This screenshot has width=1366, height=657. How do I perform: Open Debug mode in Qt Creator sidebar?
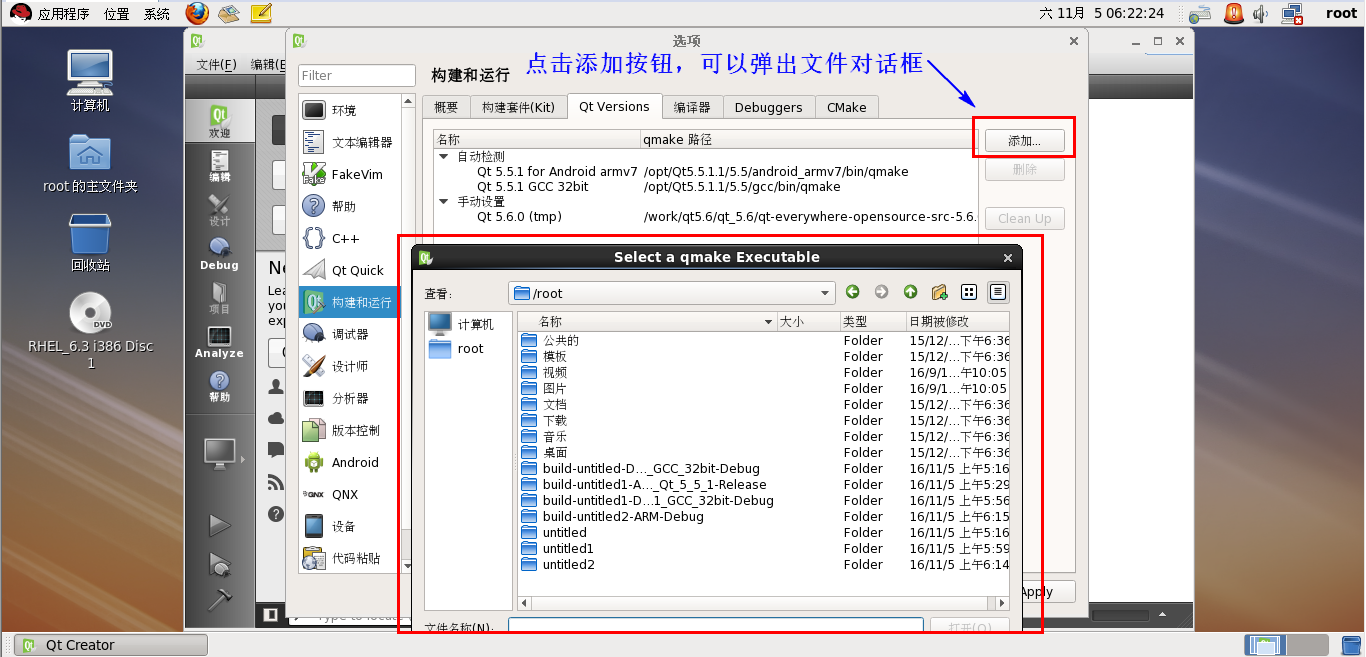[x=219, y=254]
